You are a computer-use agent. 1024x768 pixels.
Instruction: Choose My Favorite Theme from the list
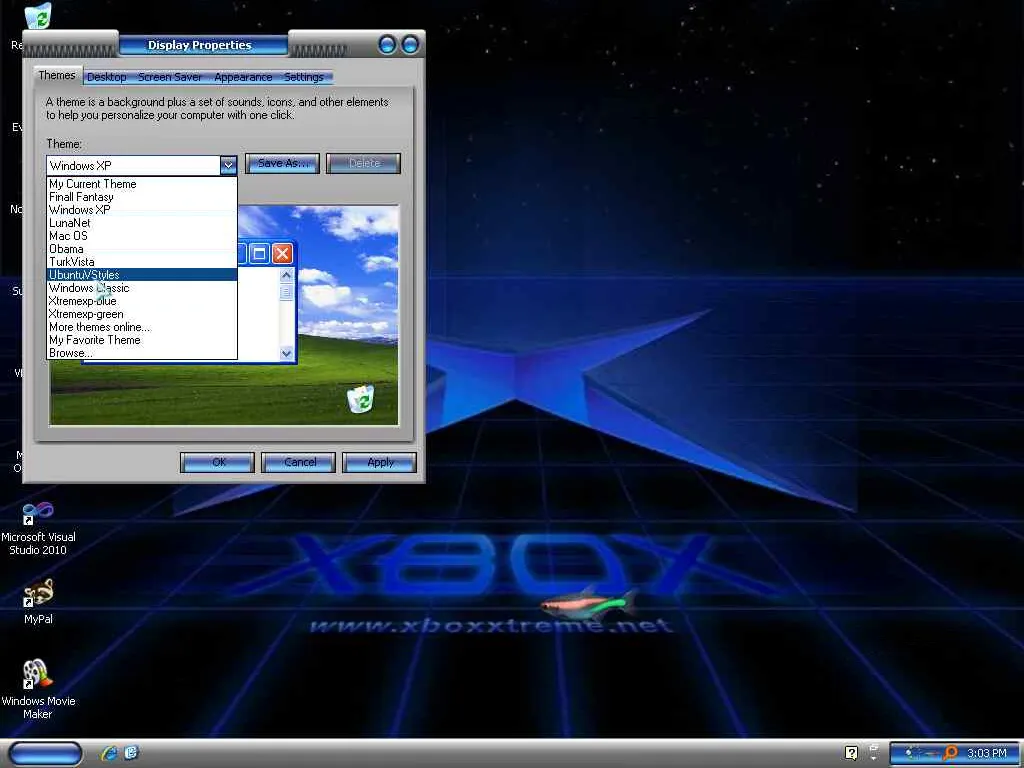click(x=142, y=340)
